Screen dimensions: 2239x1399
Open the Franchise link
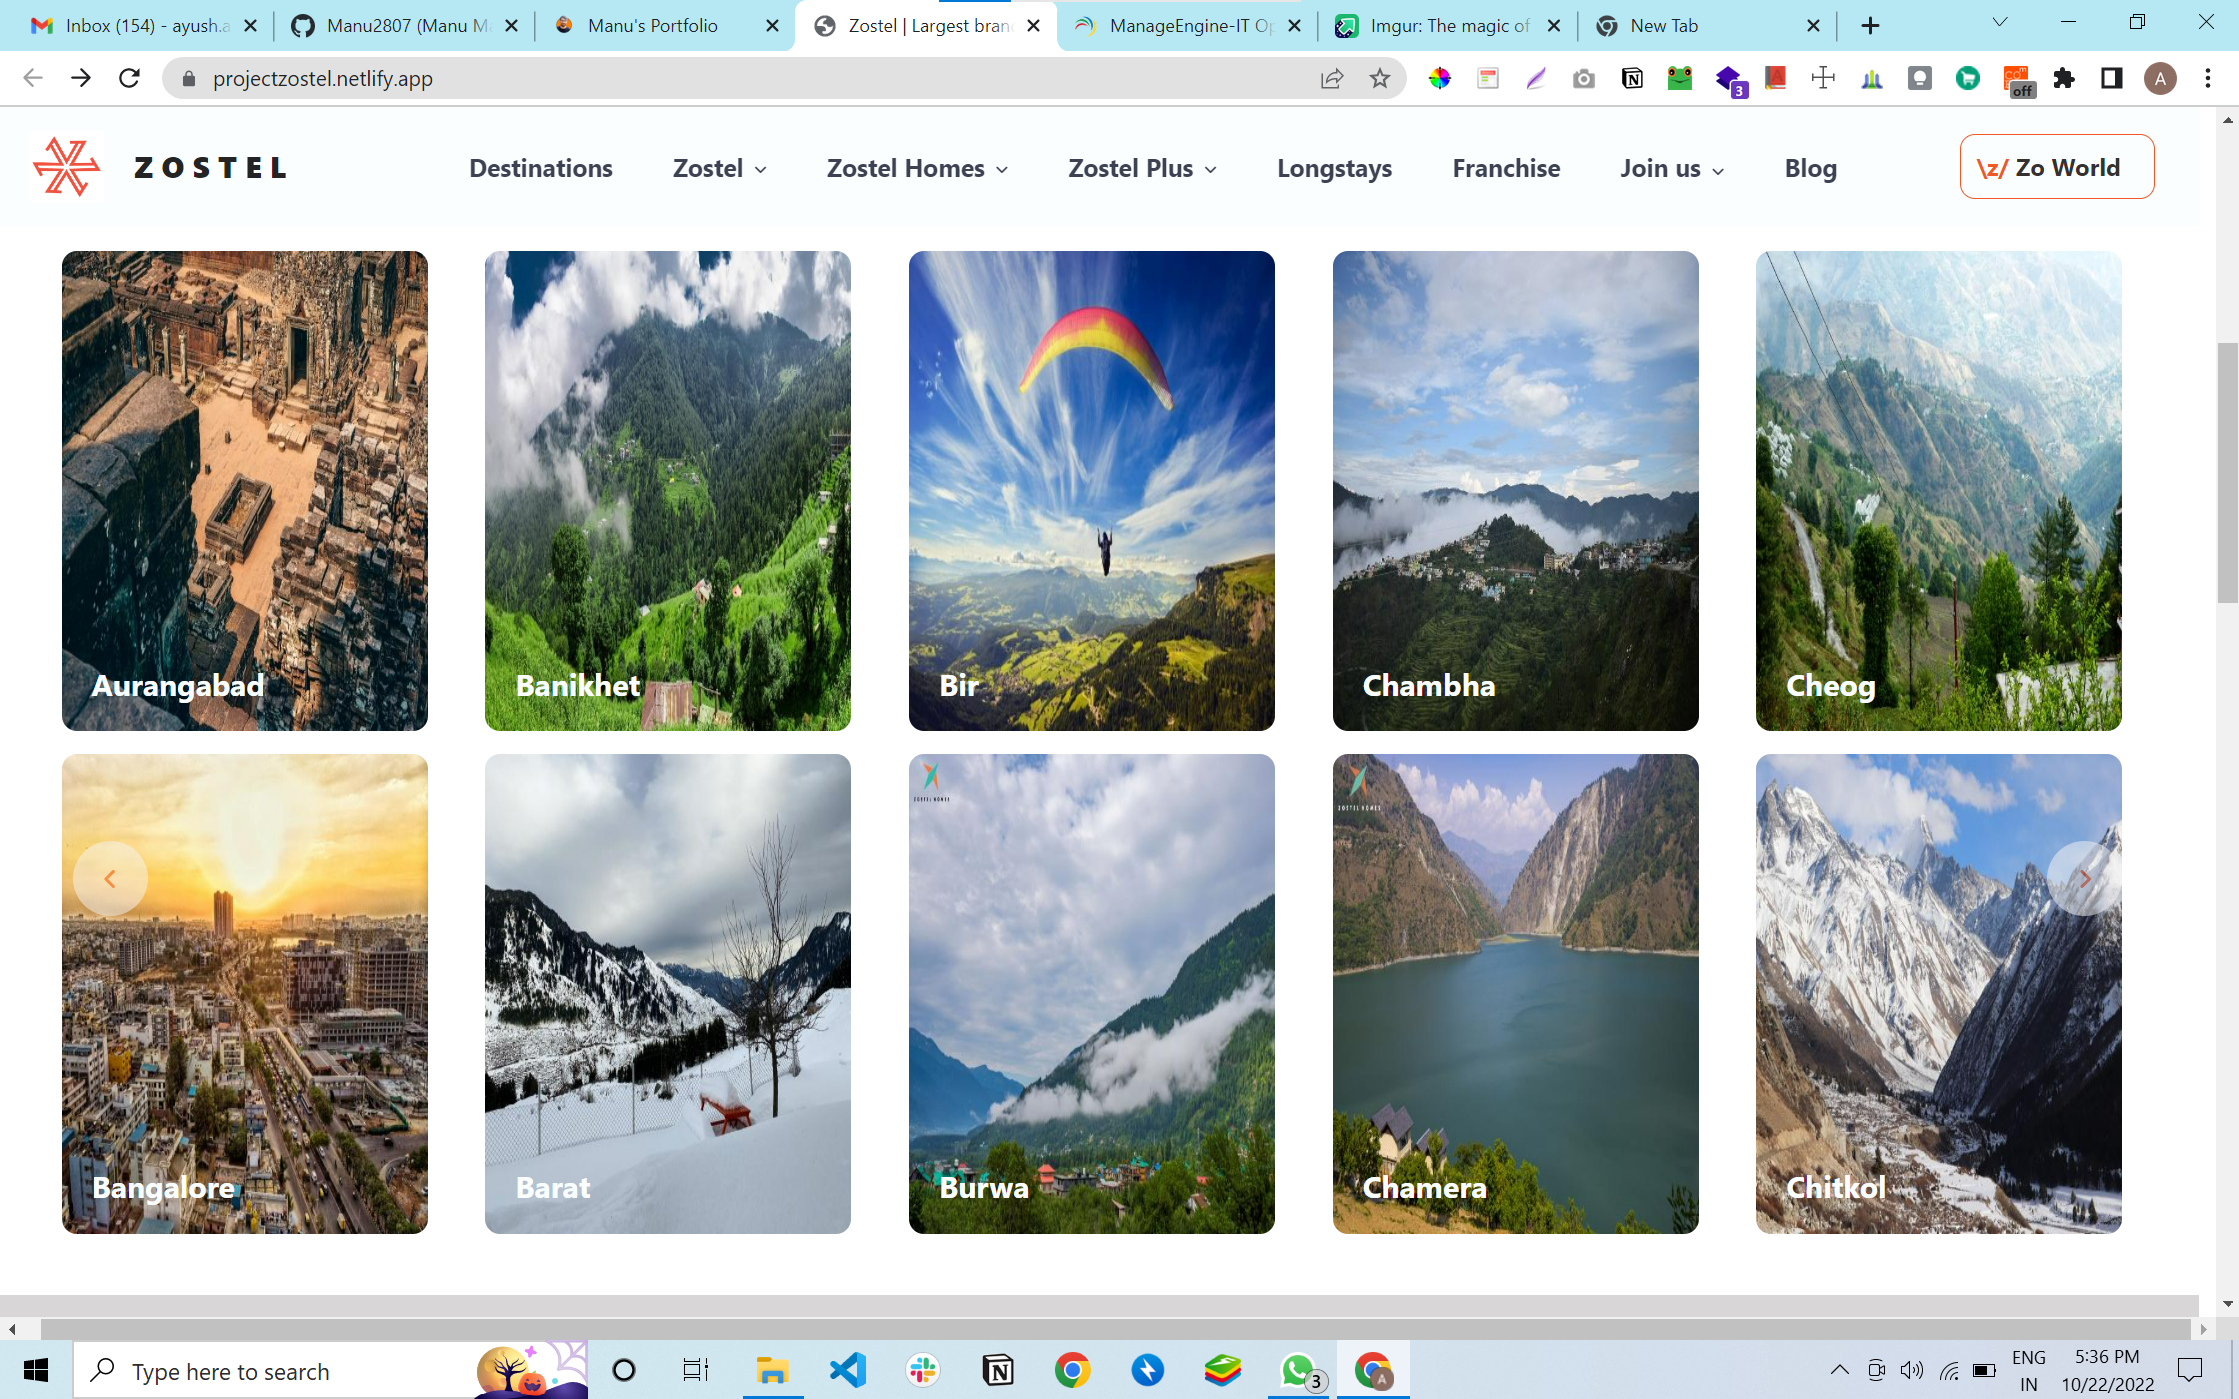point(1505,168)
